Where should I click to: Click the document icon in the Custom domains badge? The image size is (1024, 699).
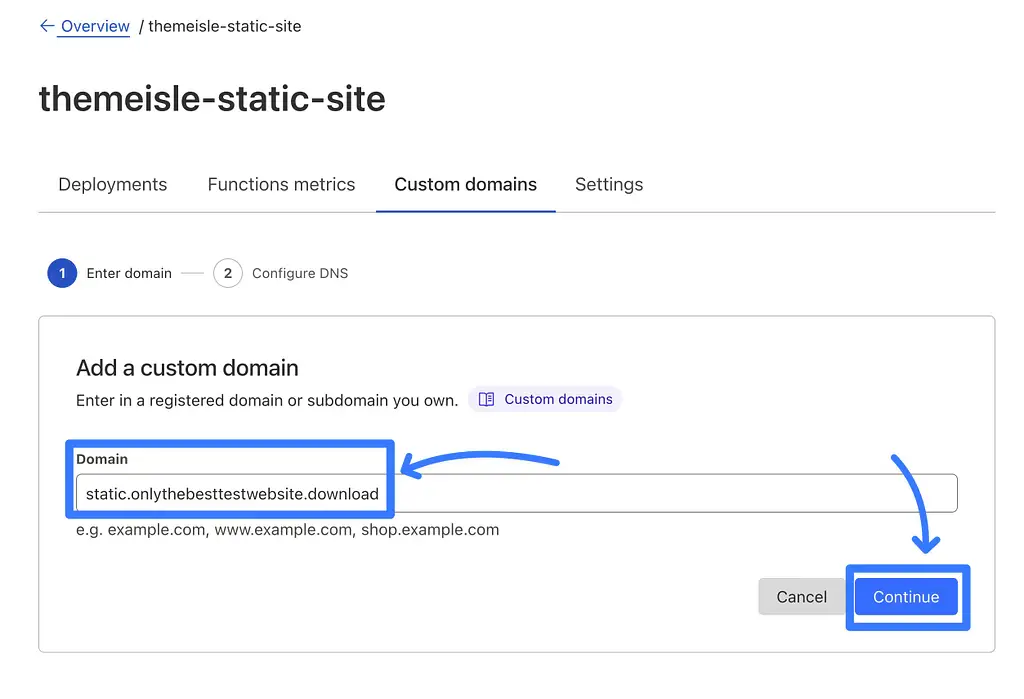click(x=487, y=399)
